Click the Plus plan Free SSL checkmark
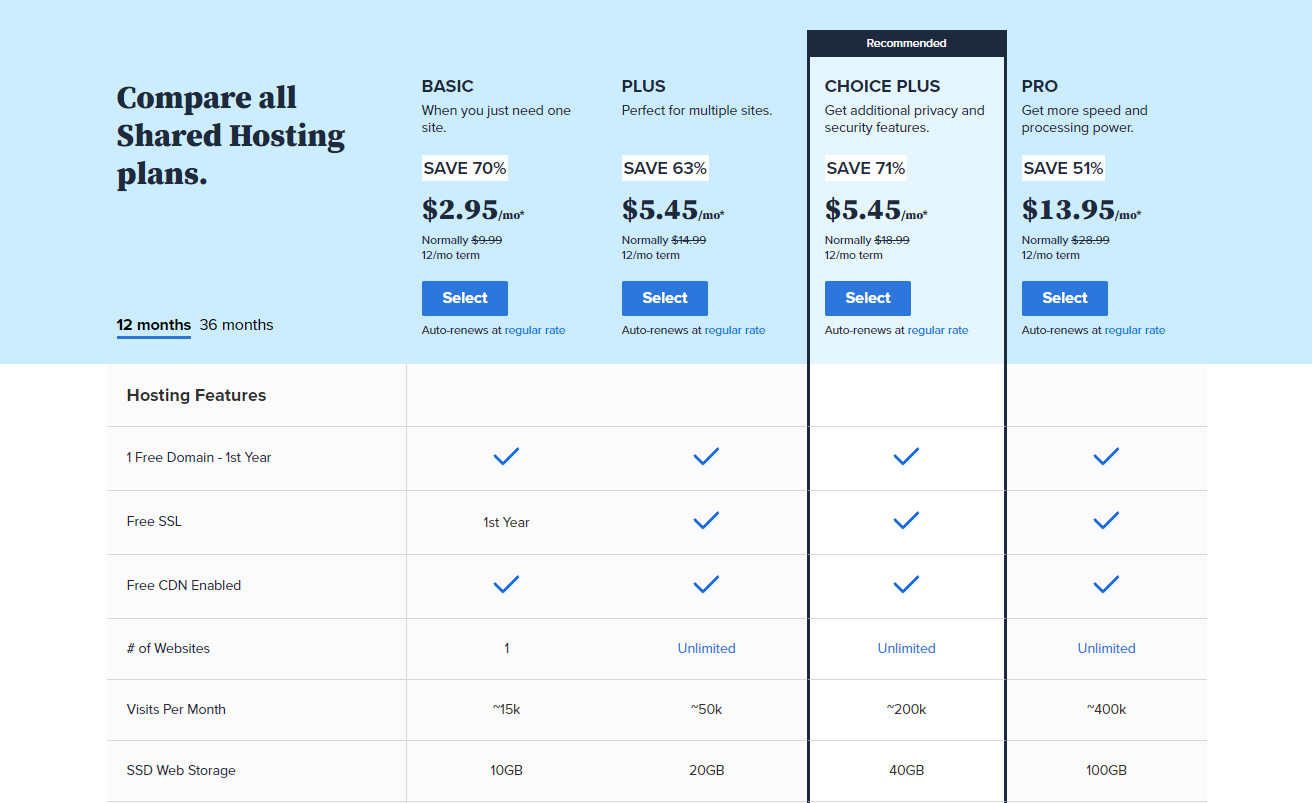 click(x=706, y=521)
